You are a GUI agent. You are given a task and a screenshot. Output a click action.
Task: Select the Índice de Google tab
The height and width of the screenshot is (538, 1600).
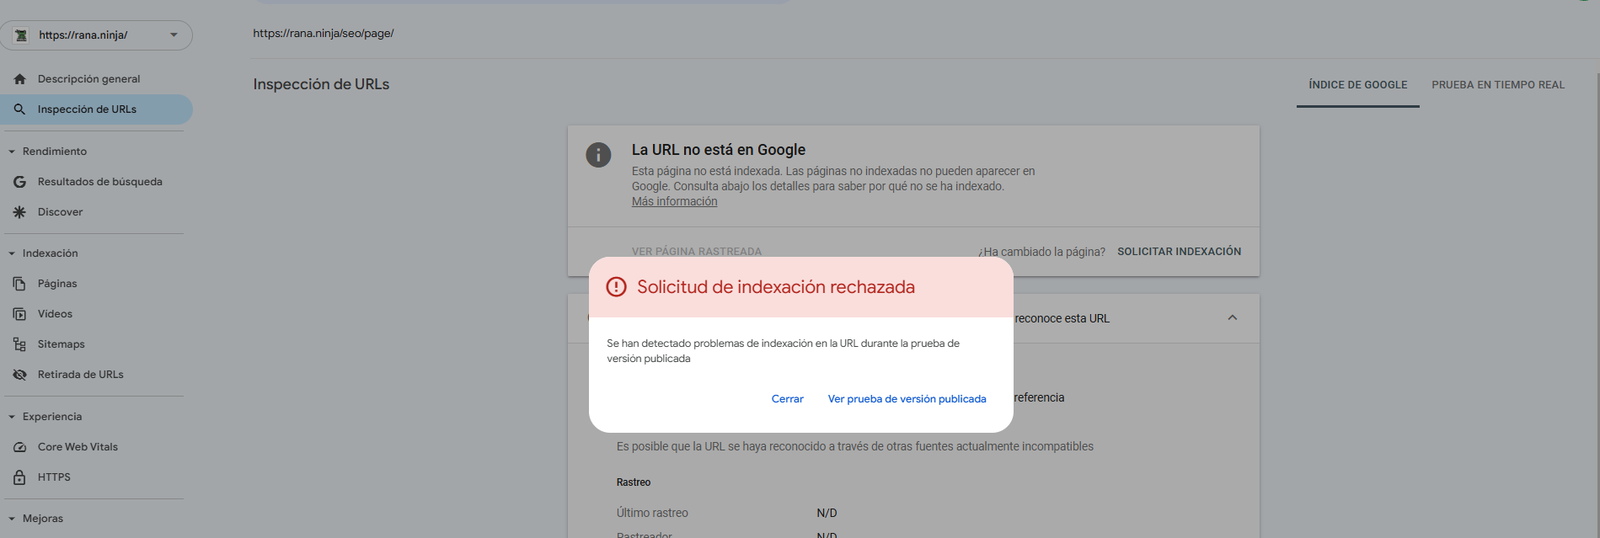click(x=1358, y=85)
